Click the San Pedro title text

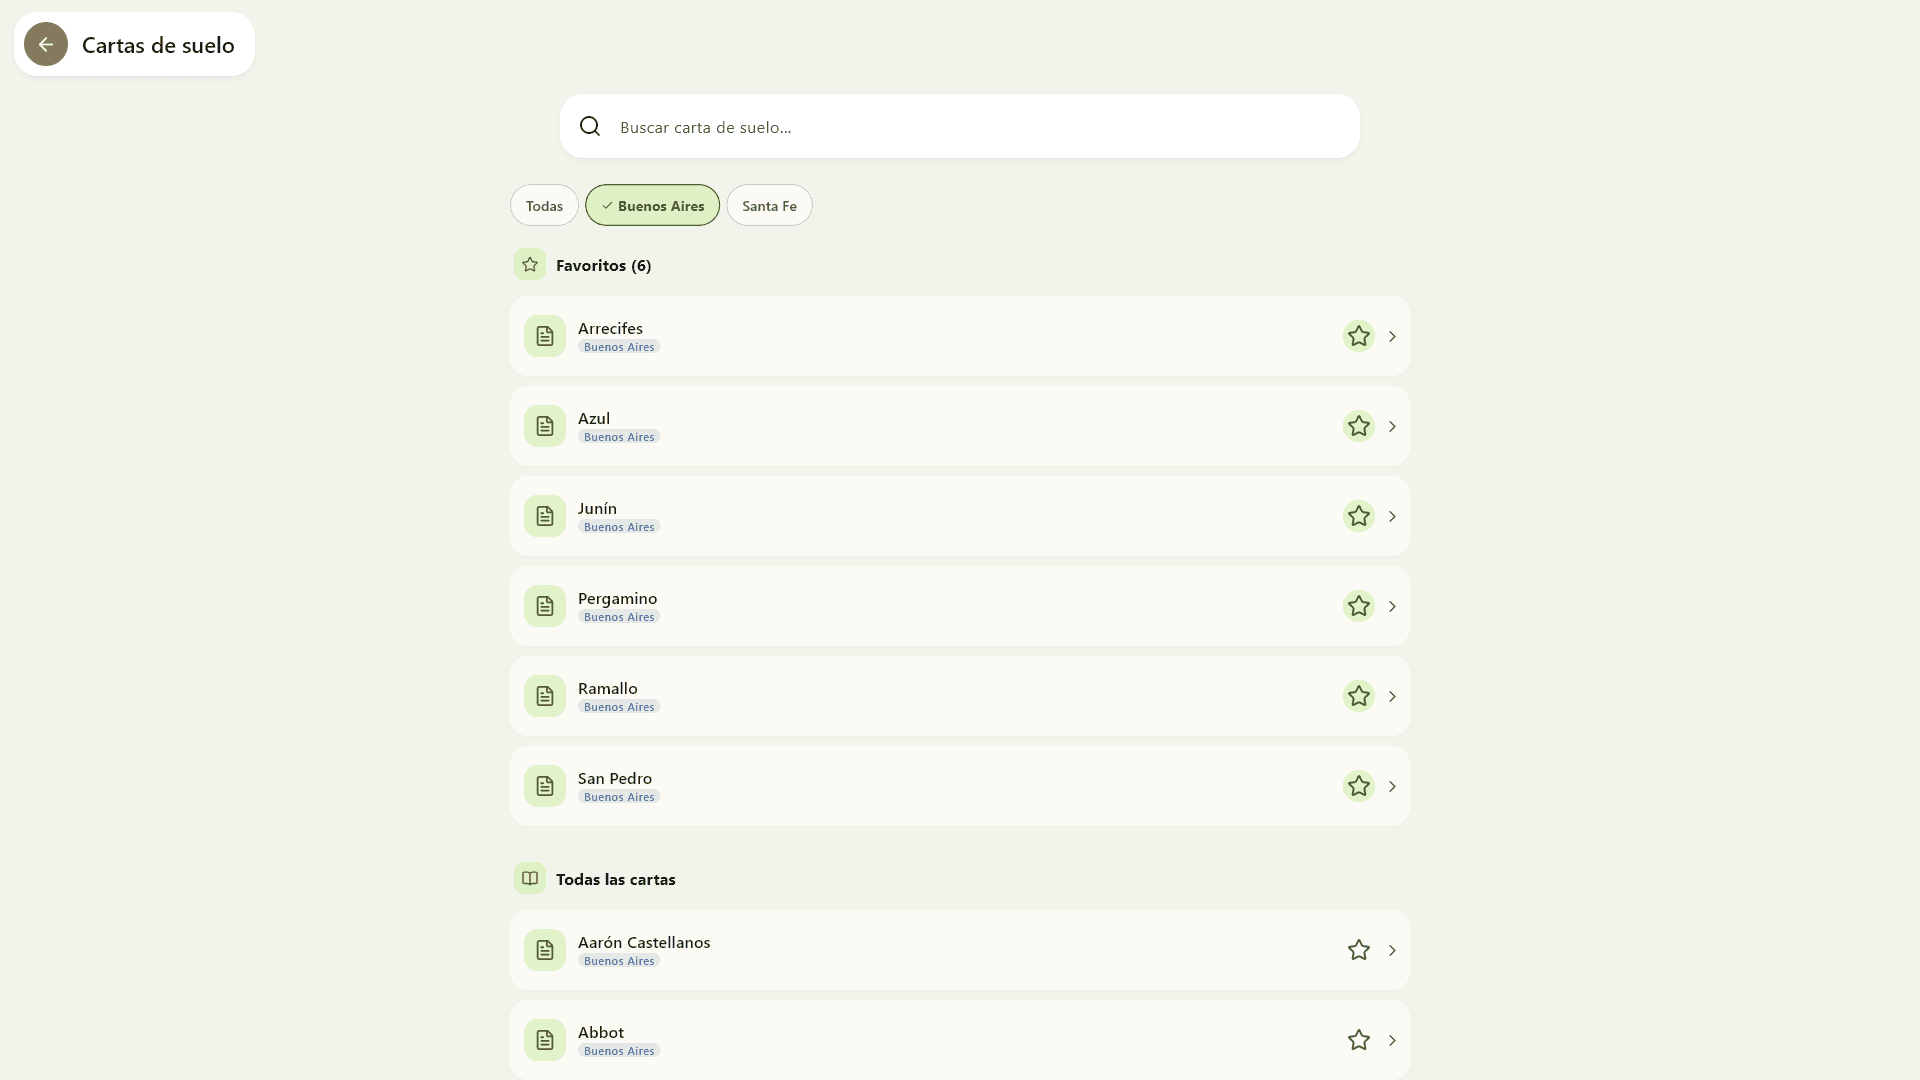(x=615, y=778)
